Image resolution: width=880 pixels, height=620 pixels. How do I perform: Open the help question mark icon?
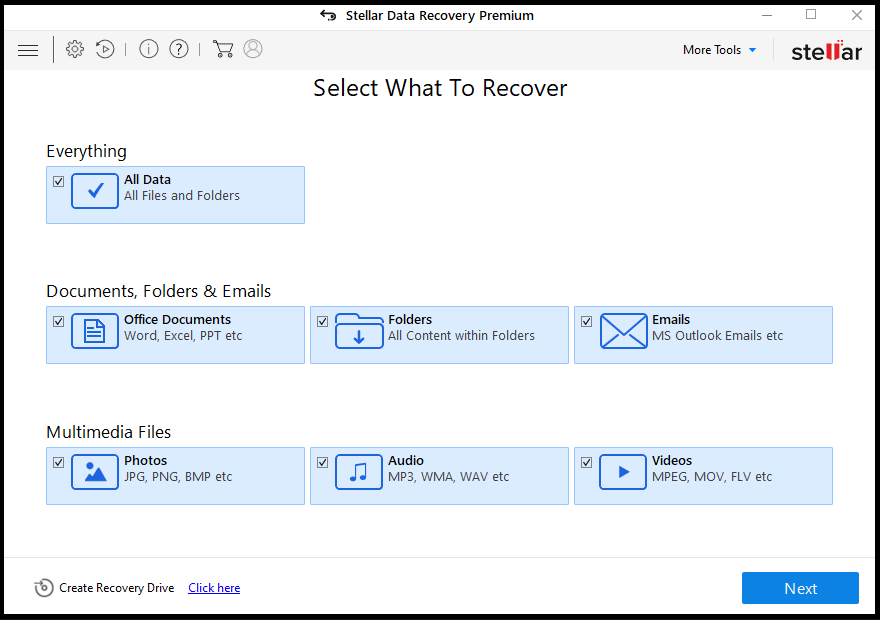179,49
